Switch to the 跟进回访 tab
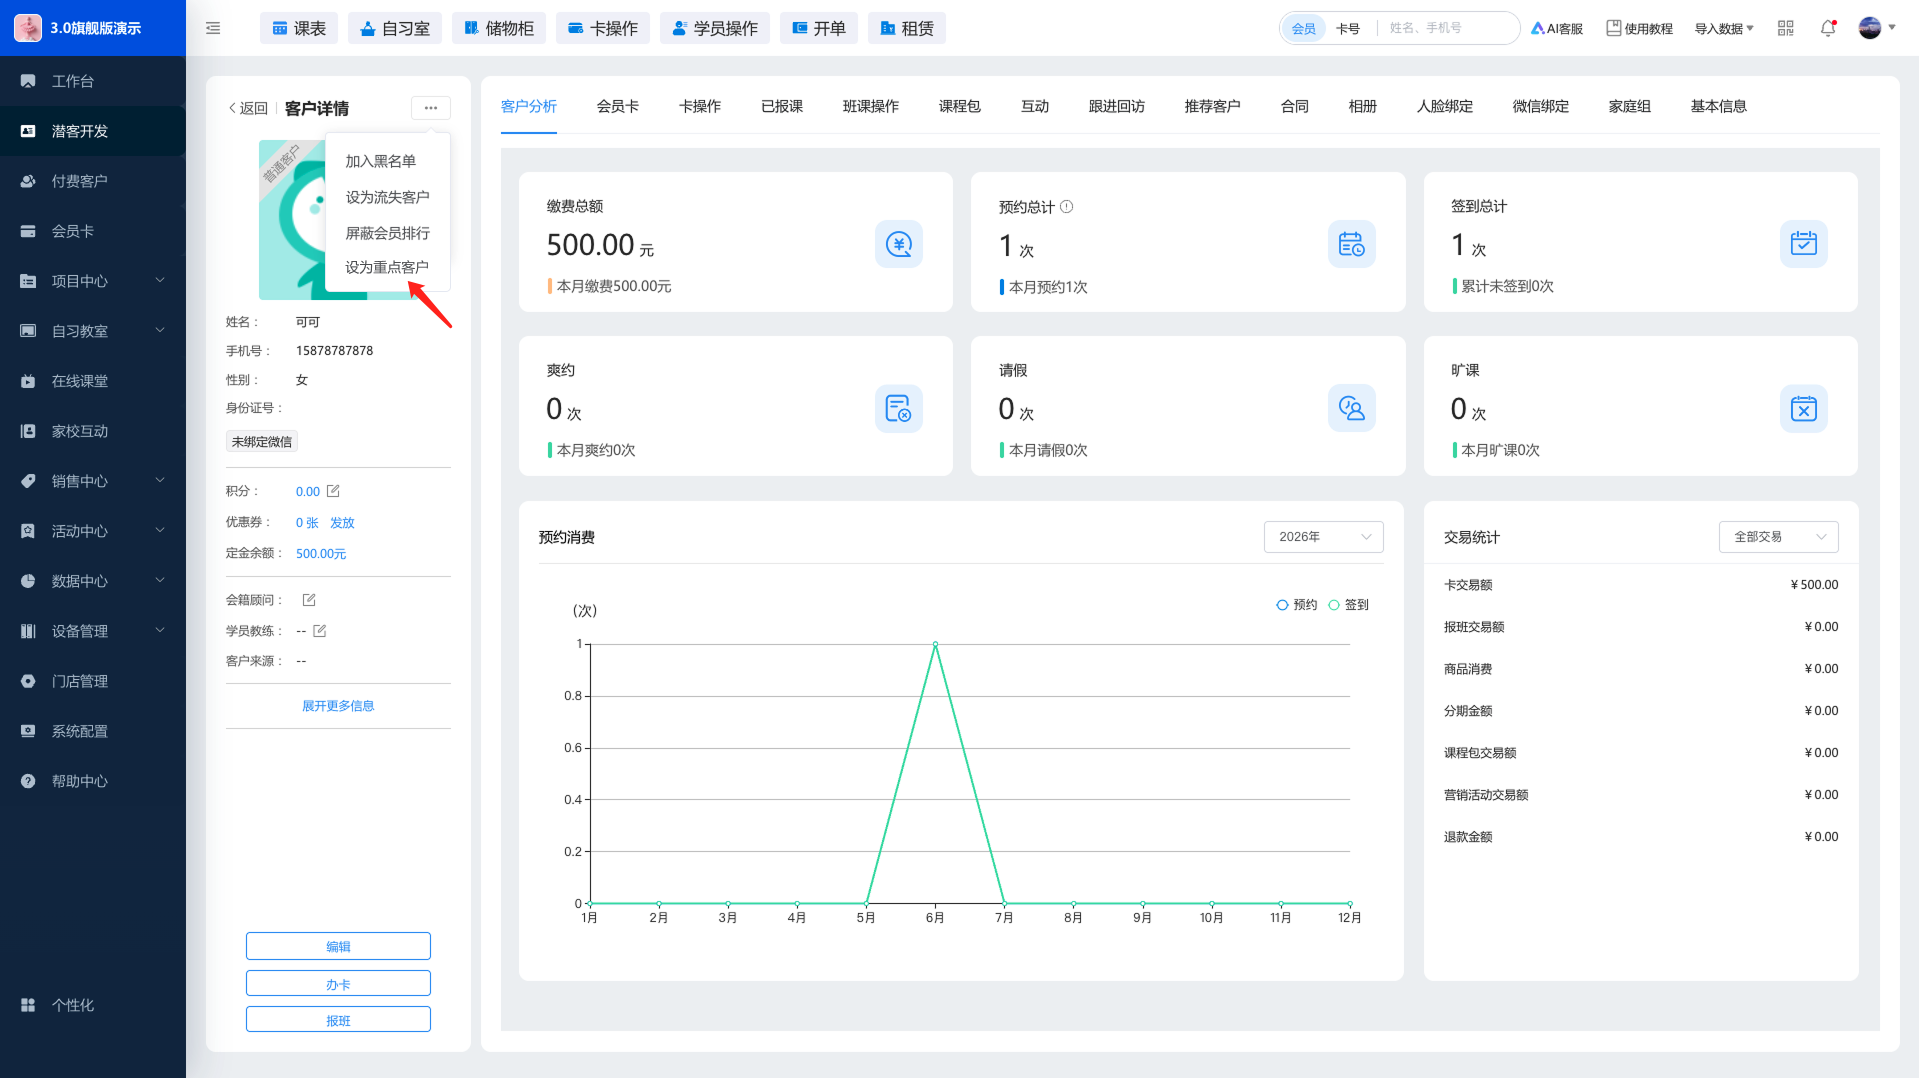Image resolution: width=1919 pixels, height=1078 pixels. [1117, 106]
